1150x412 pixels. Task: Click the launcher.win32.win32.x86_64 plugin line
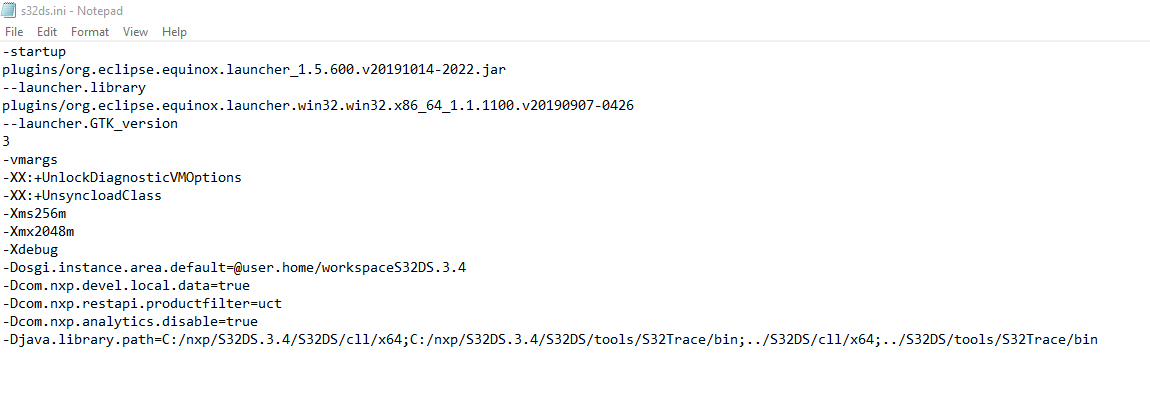(x=318, y=106)
